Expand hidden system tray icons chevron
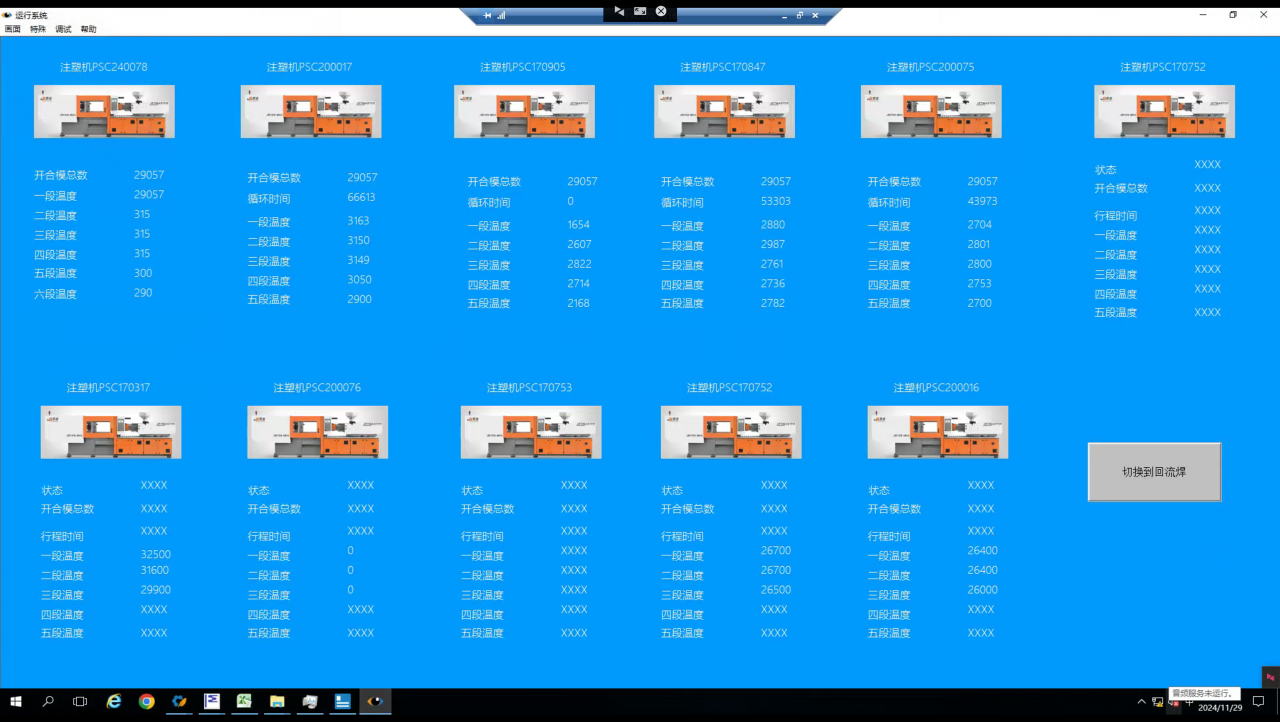1280x722 pixels. click(1142, 702)
